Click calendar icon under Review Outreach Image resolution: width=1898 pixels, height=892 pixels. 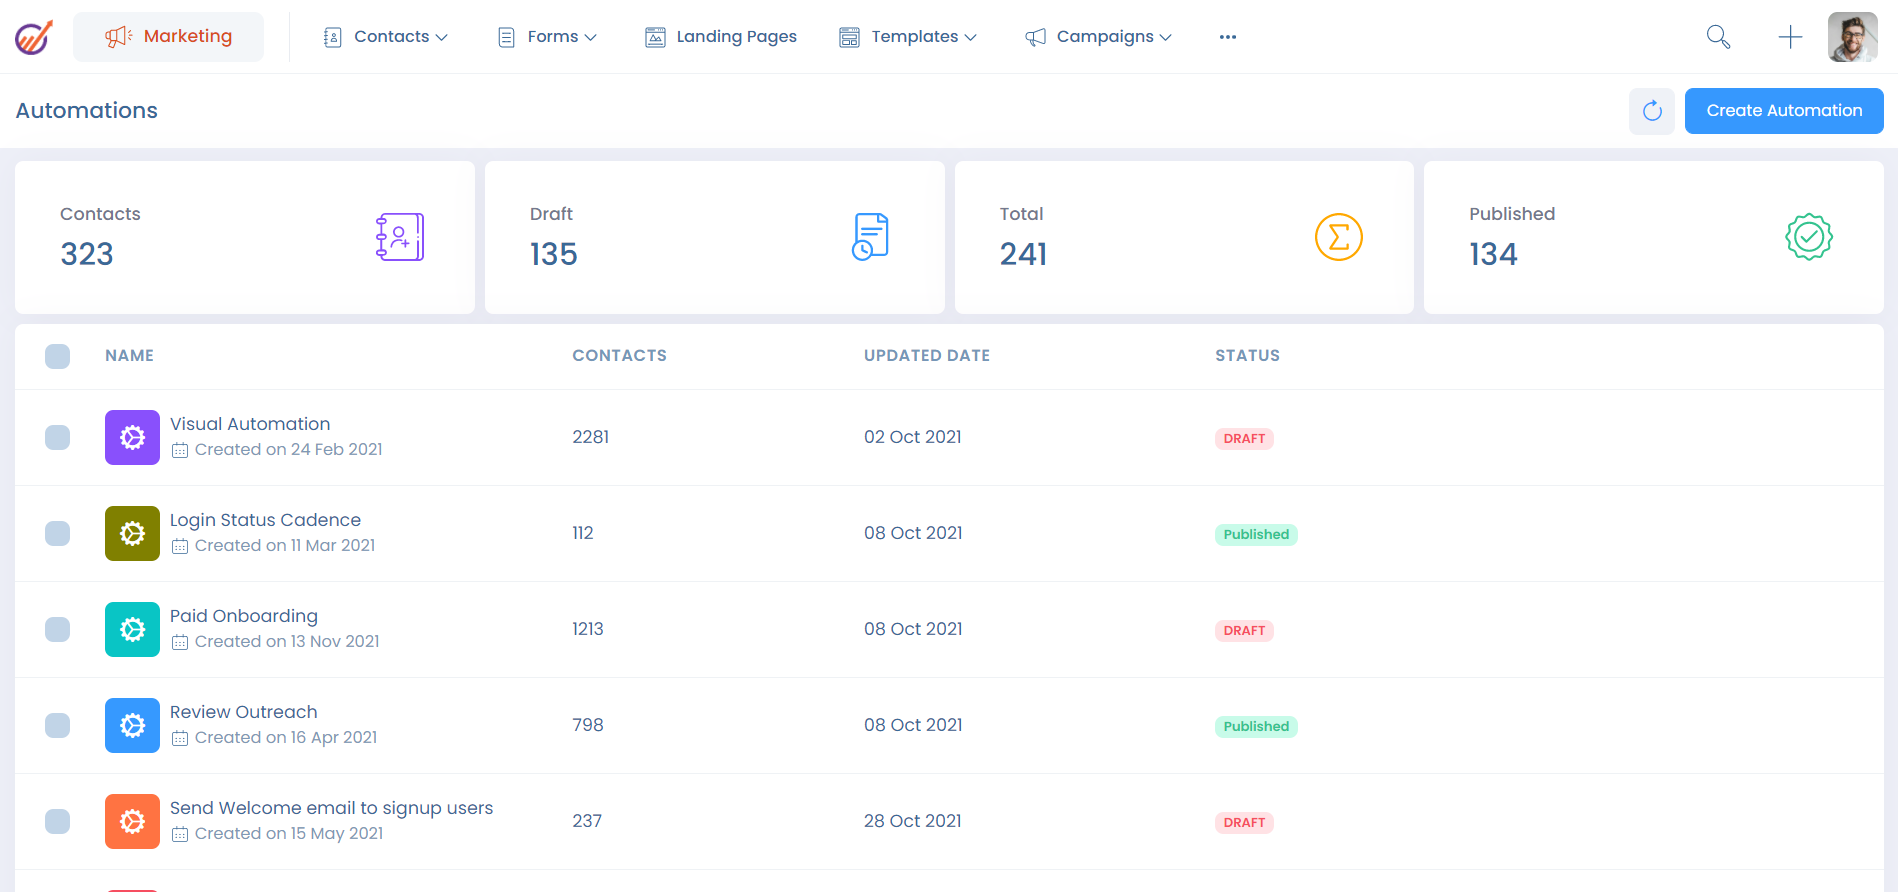tap(180, 739)
